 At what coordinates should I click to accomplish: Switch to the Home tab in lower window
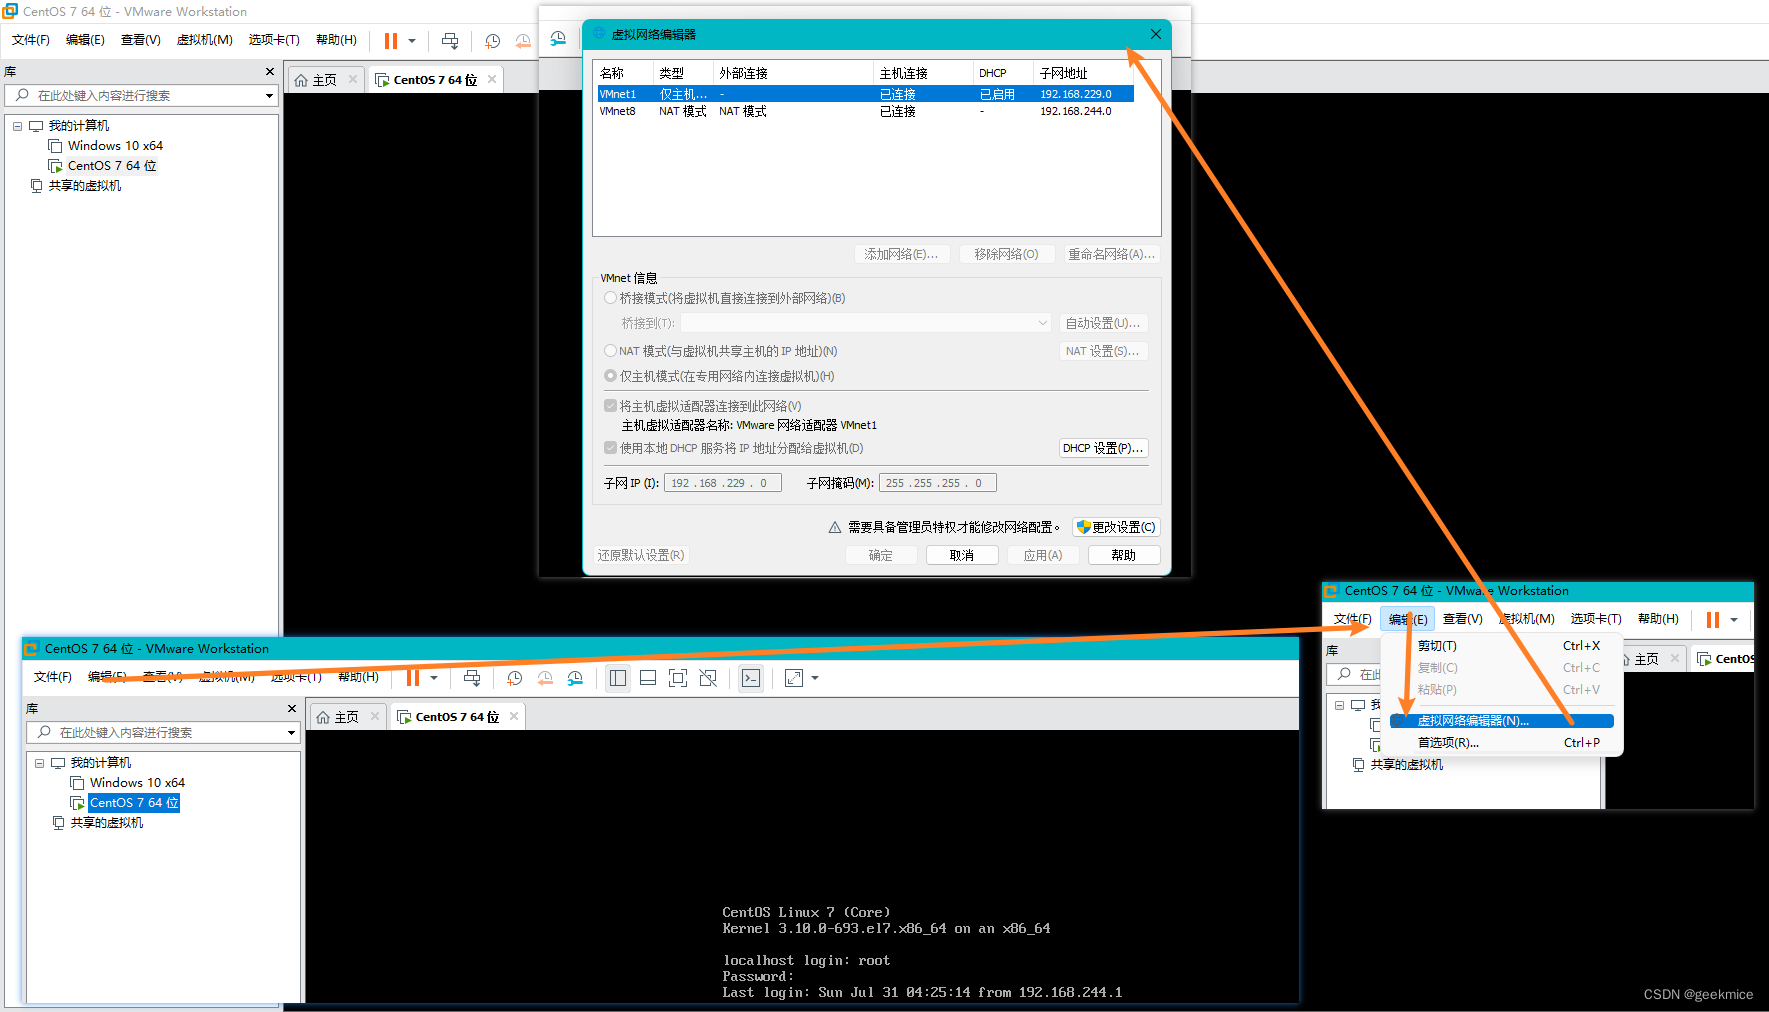tap(338, 717)
